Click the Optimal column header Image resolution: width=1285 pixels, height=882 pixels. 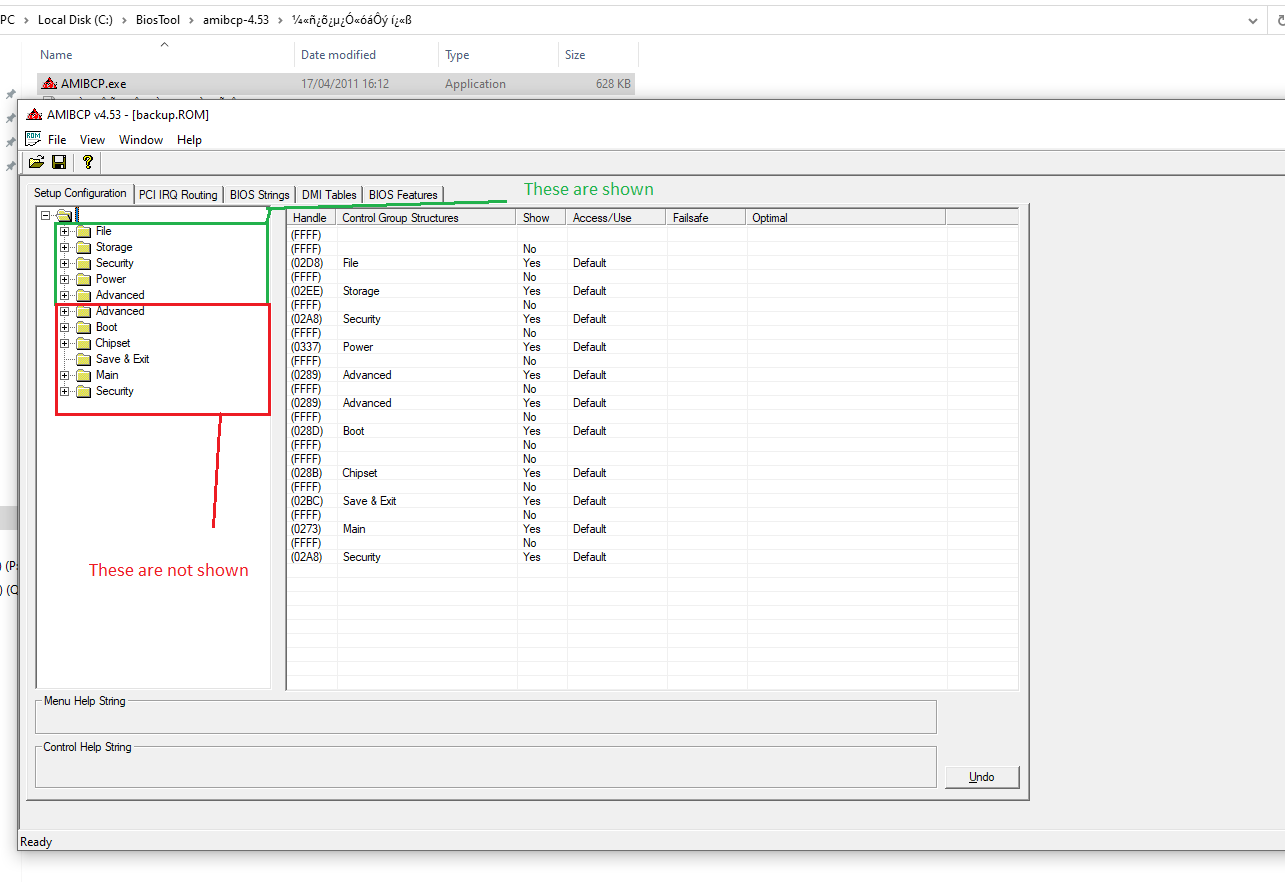pyautogui.click(x=846, y=217)
